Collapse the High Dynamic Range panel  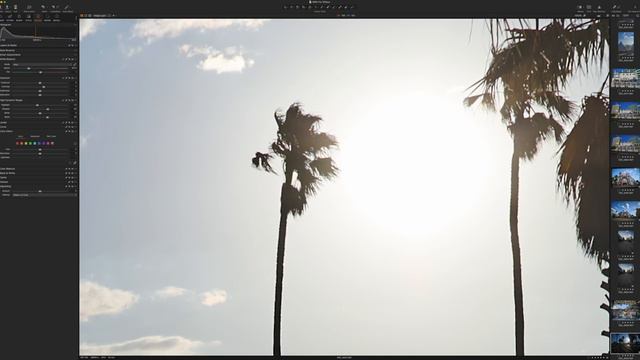click(11, 100)
